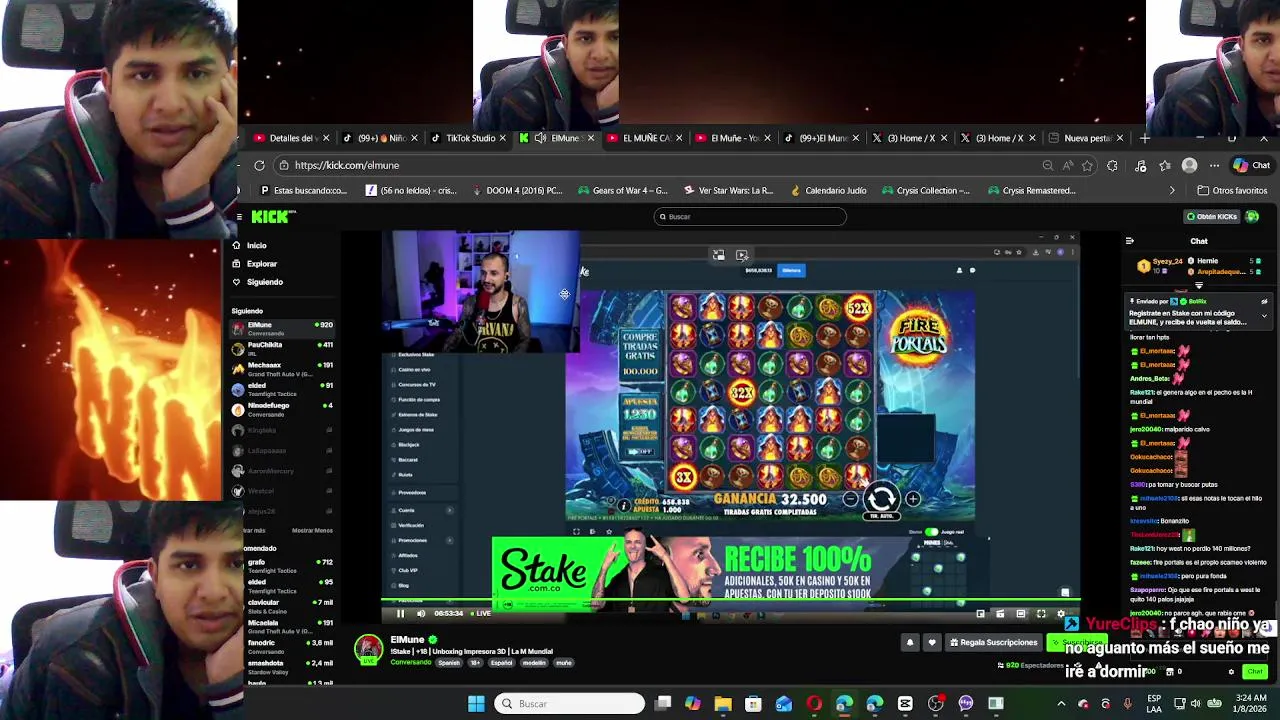The height and width of the screenshot is (720, 1280).
Task: Reload the page with the refresh icon
Action: (x=259, y=165)
